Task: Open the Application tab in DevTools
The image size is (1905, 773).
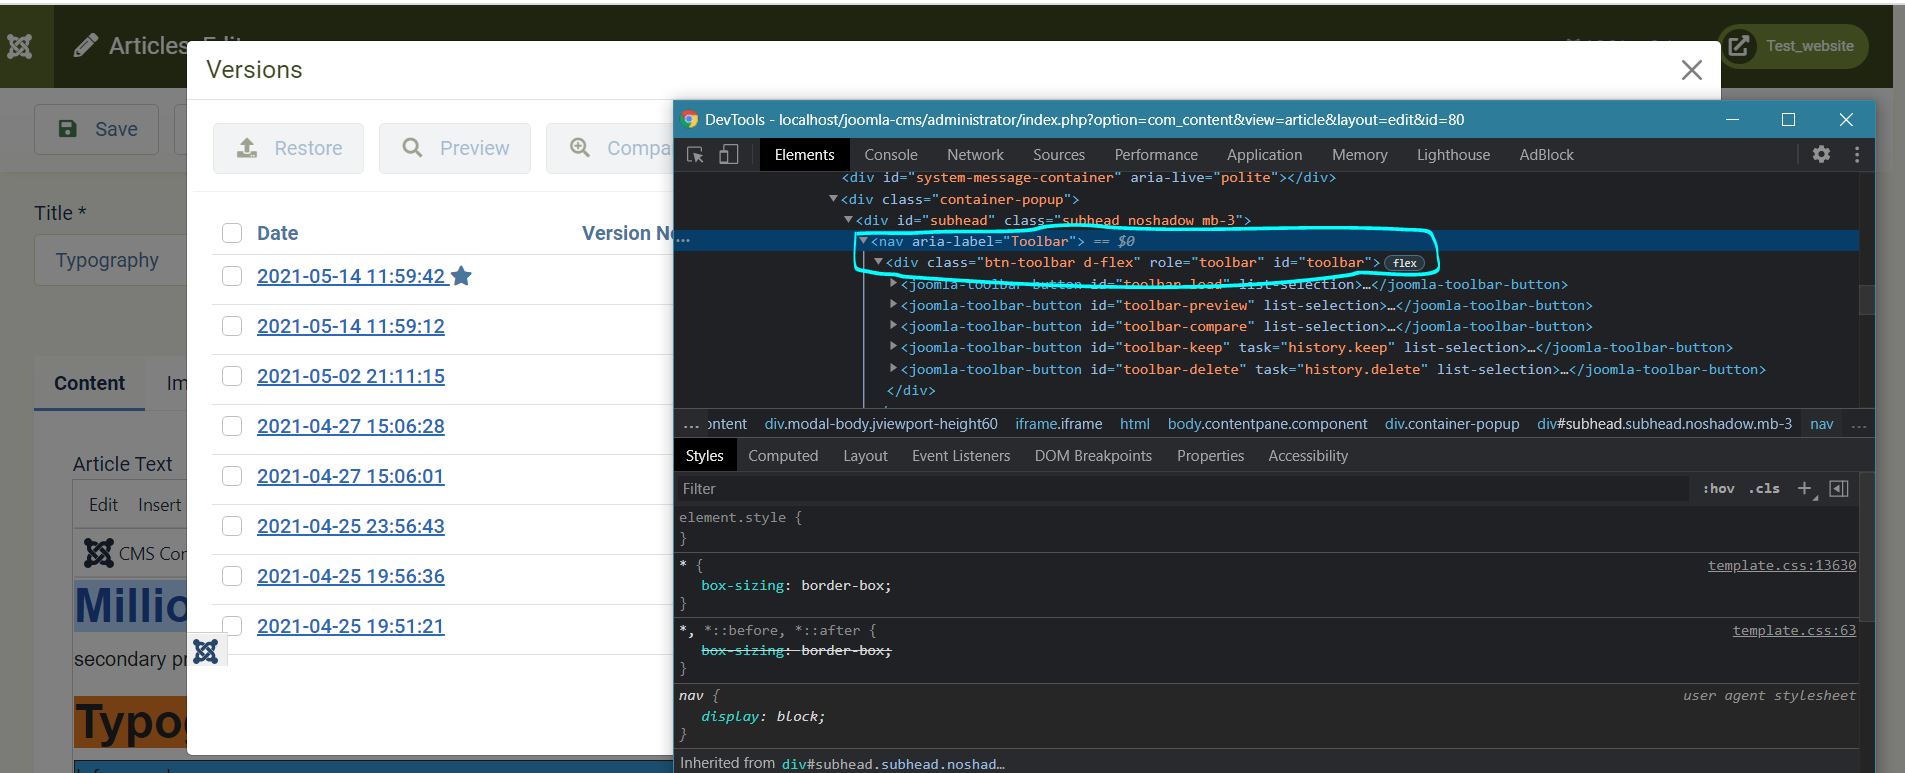Action: (1264, 155)
